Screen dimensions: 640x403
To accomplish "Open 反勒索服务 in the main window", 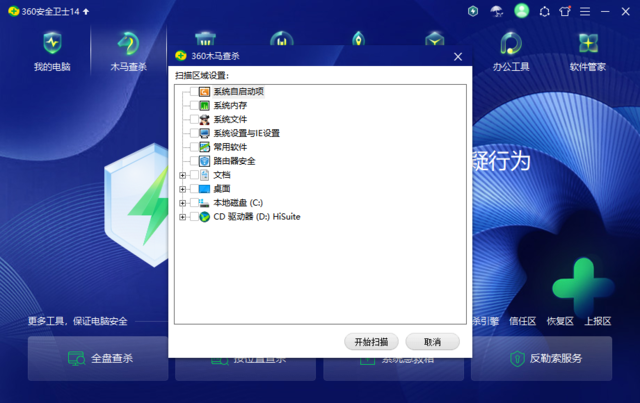I will [x=541, y=358].
